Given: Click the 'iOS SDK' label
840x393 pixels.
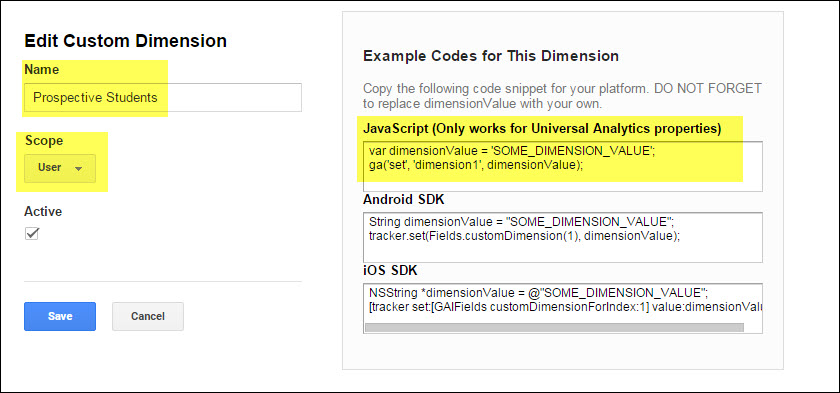Looking at the screenshot, I should pyautogui.click(x=390, y=271).
